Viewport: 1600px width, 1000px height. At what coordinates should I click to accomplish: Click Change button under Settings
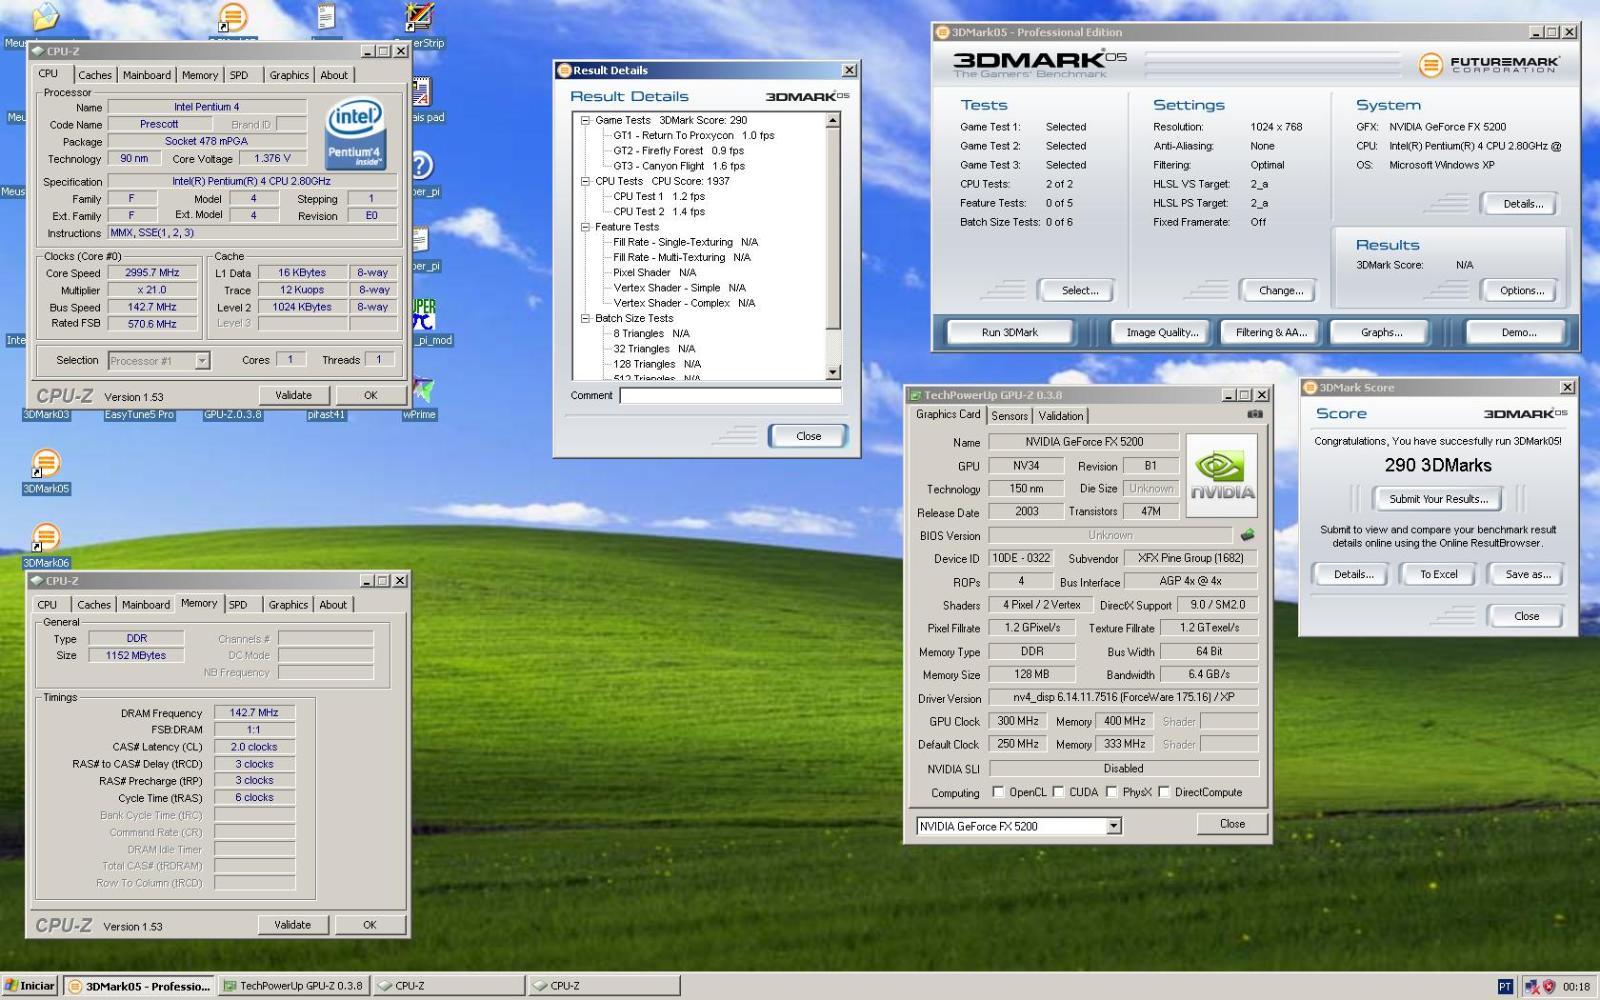tap(1280, 291)
